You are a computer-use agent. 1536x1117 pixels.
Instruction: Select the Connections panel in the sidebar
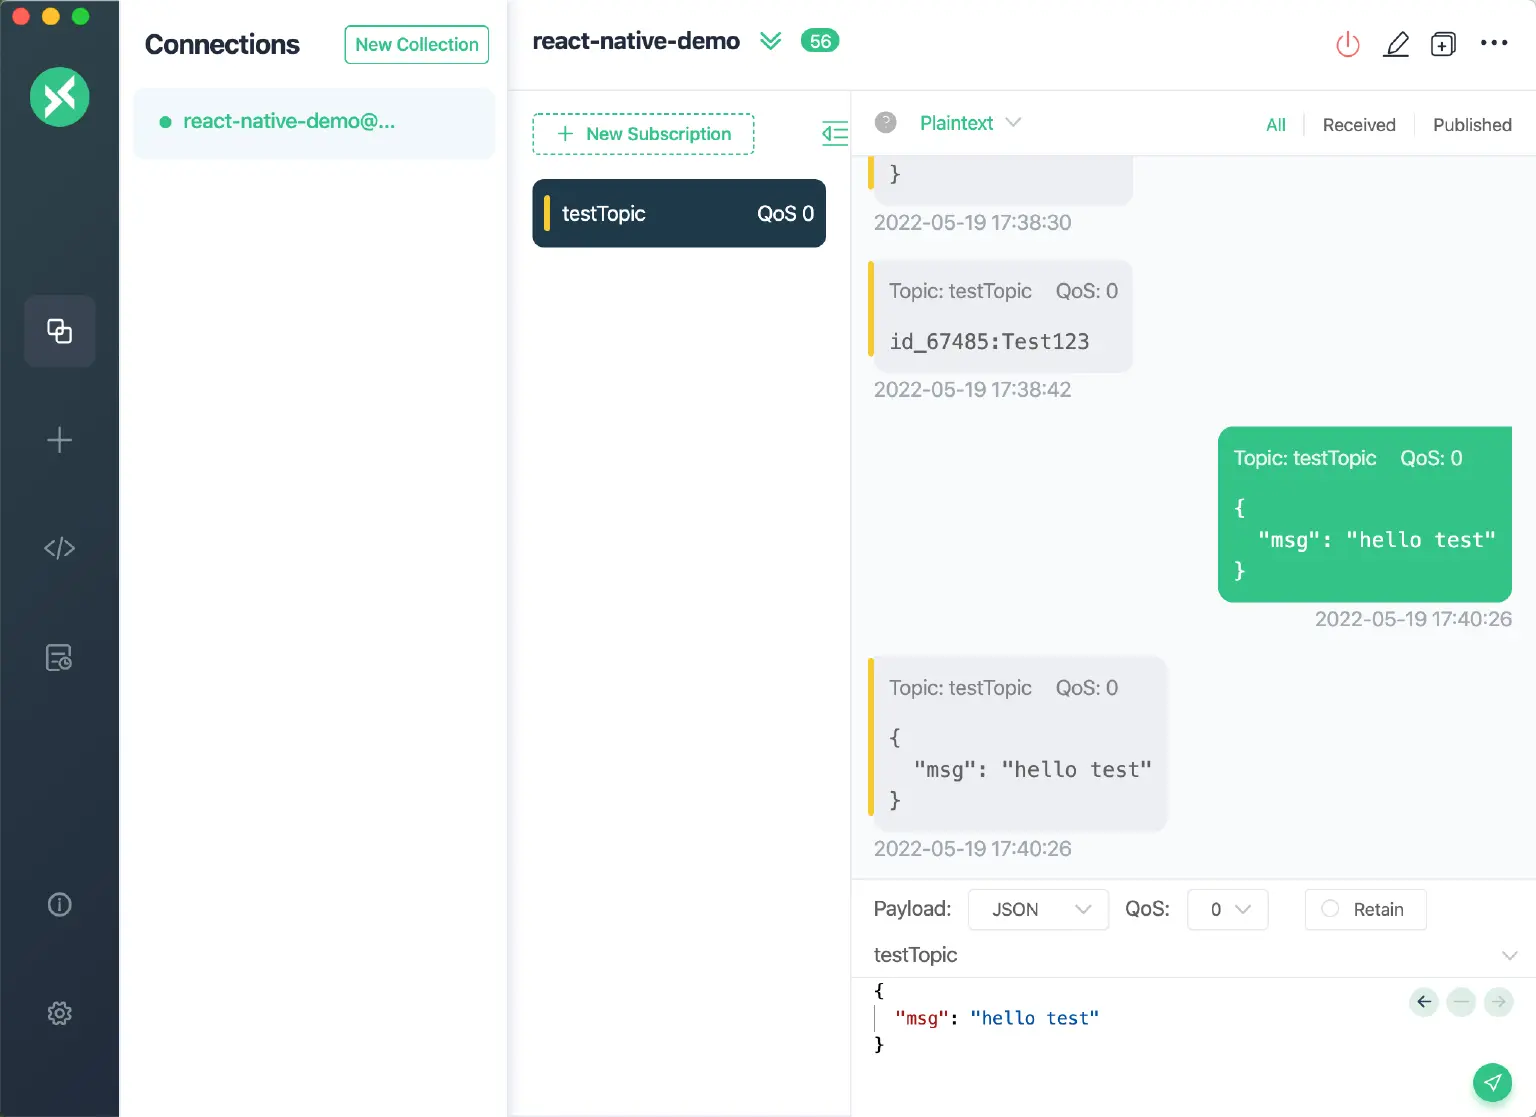(x=59, y=331)
